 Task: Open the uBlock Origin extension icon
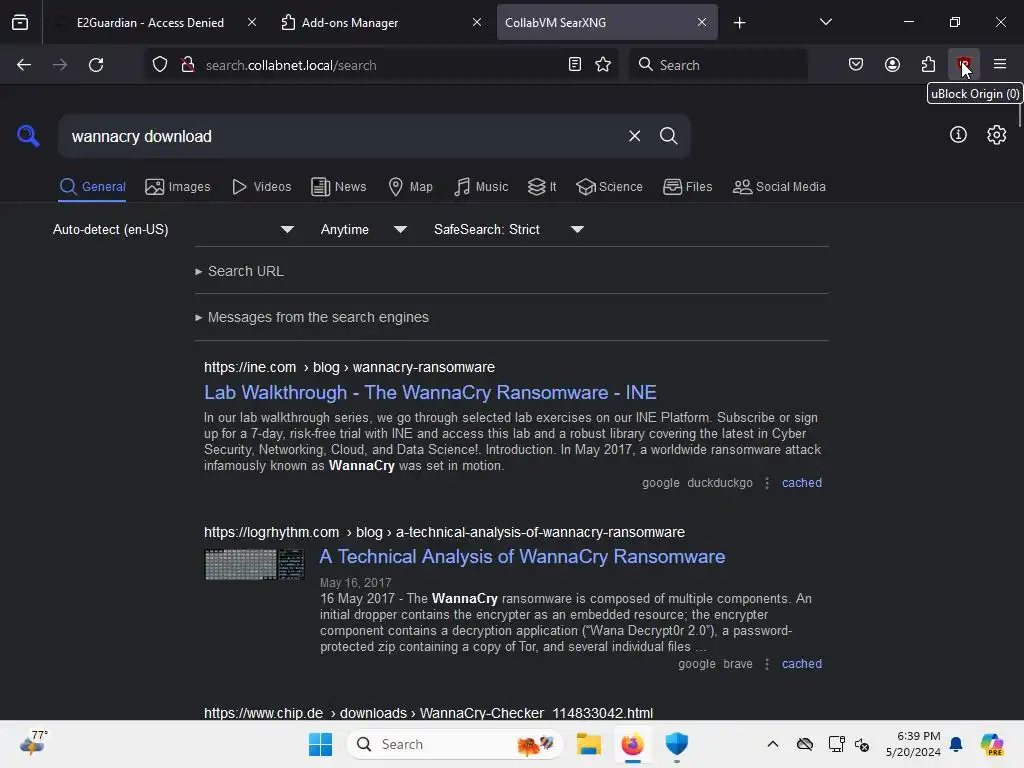pyautogui.click(x=963, y=64)
